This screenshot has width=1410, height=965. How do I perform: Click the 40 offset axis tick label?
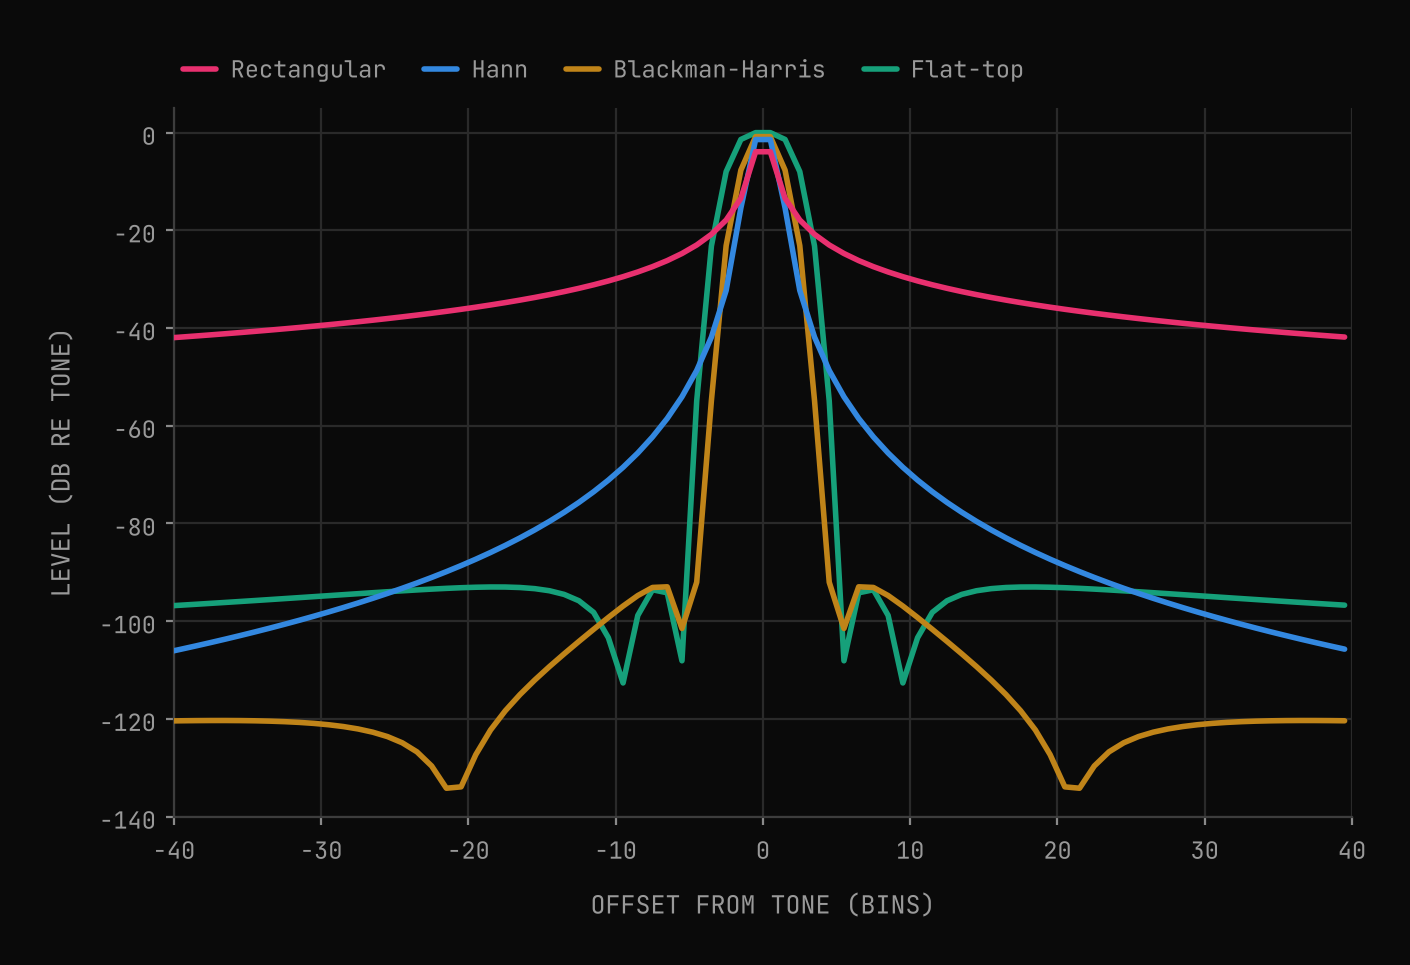coord(1351,850)
